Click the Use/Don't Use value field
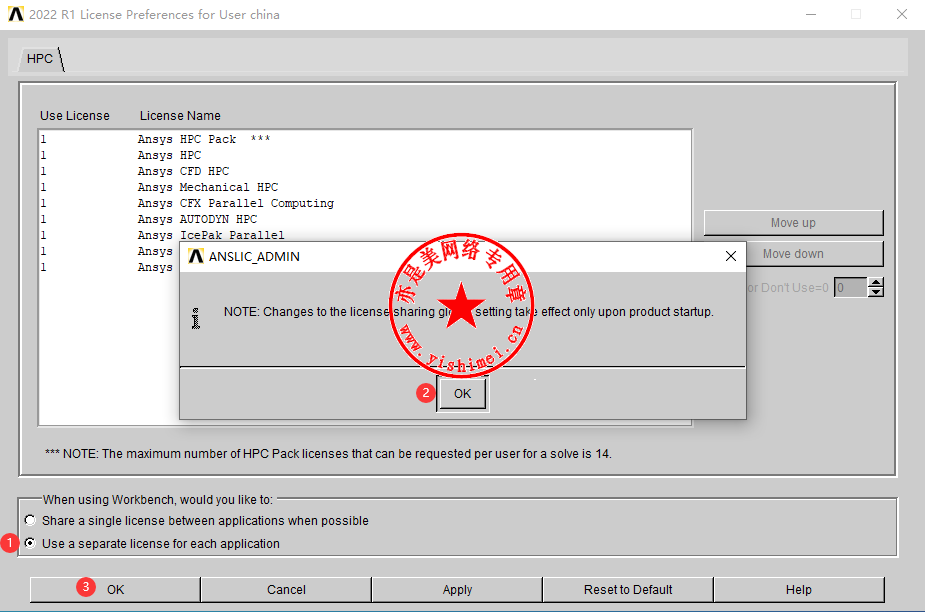Screen dimensions: 925x612 click(x=851, y=288)
